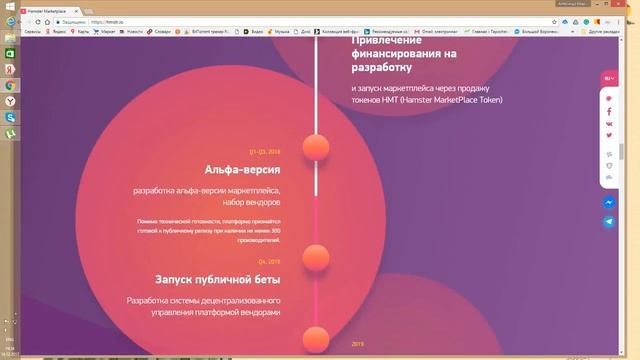Click the orange extension icon in toolbar
Viewport: 640px width, 360px height.
(597, 22)
